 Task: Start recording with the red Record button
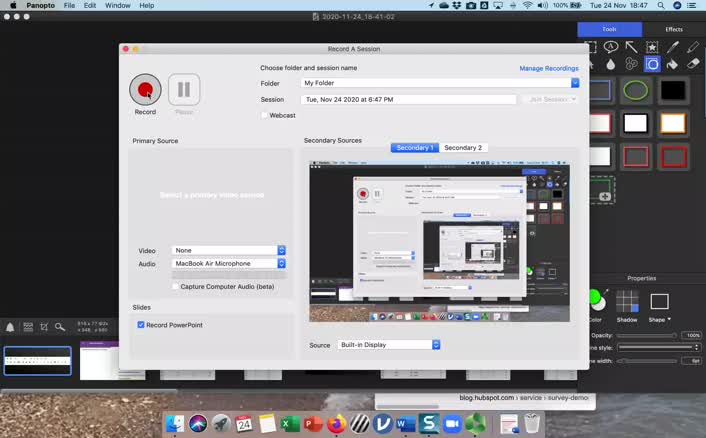145,89
